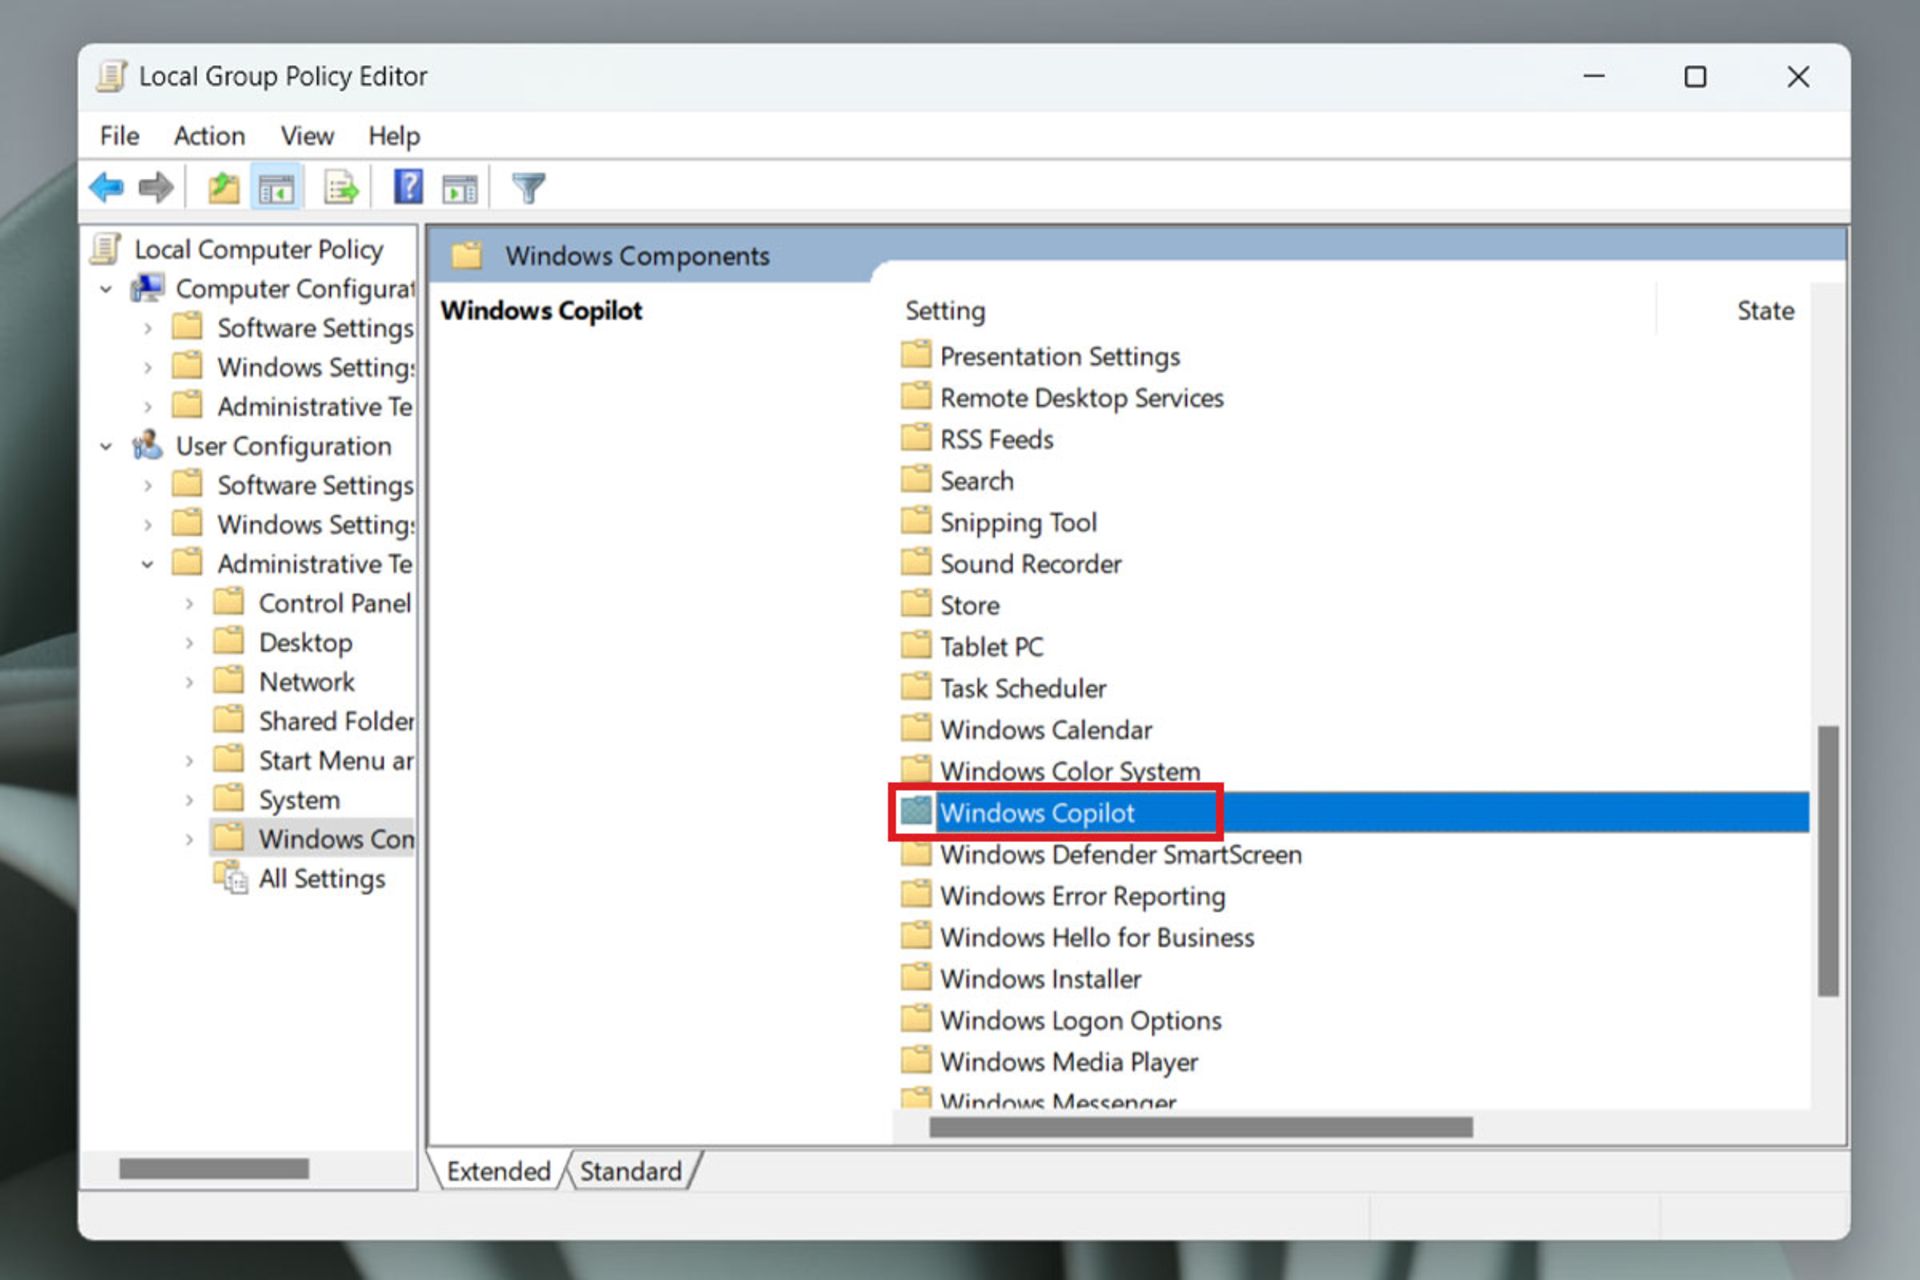Select Windows Error Reporting entry
The image size is (1920, 1280).
[x=1063, y=896]
